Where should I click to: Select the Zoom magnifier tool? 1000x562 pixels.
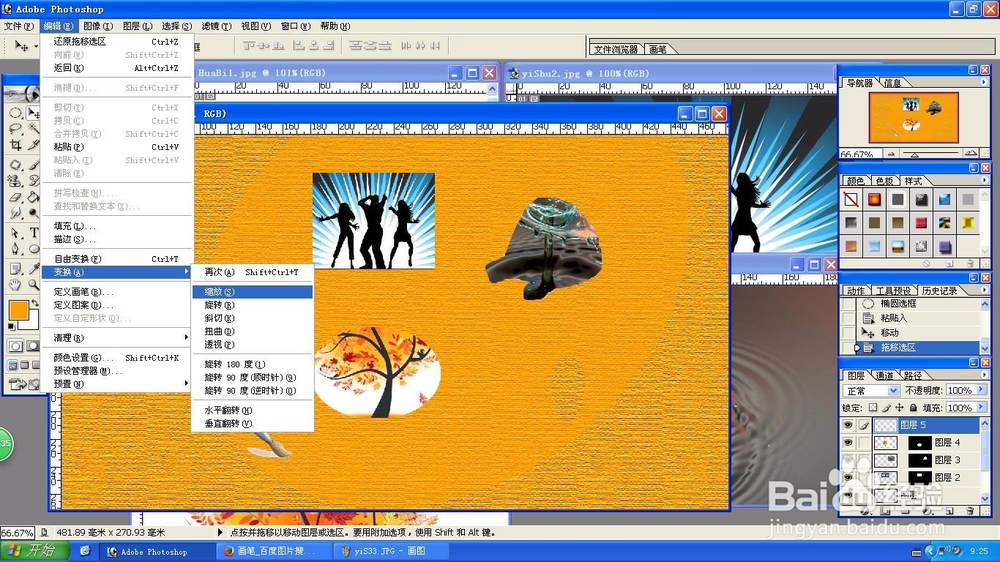[33, 285]
